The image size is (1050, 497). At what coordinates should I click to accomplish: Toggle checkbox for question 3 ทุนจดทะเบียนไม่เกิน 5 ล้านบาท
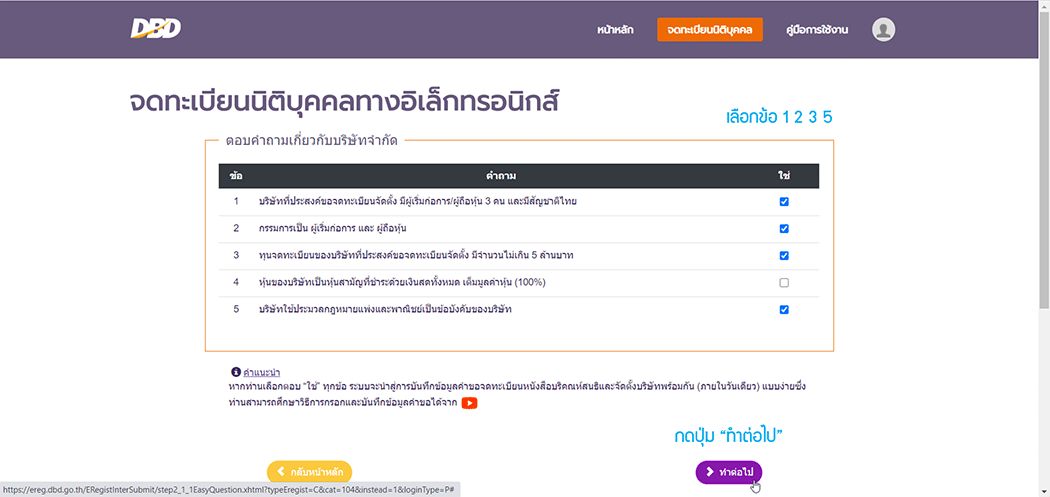pyautogui.click(x=784, y=255)
